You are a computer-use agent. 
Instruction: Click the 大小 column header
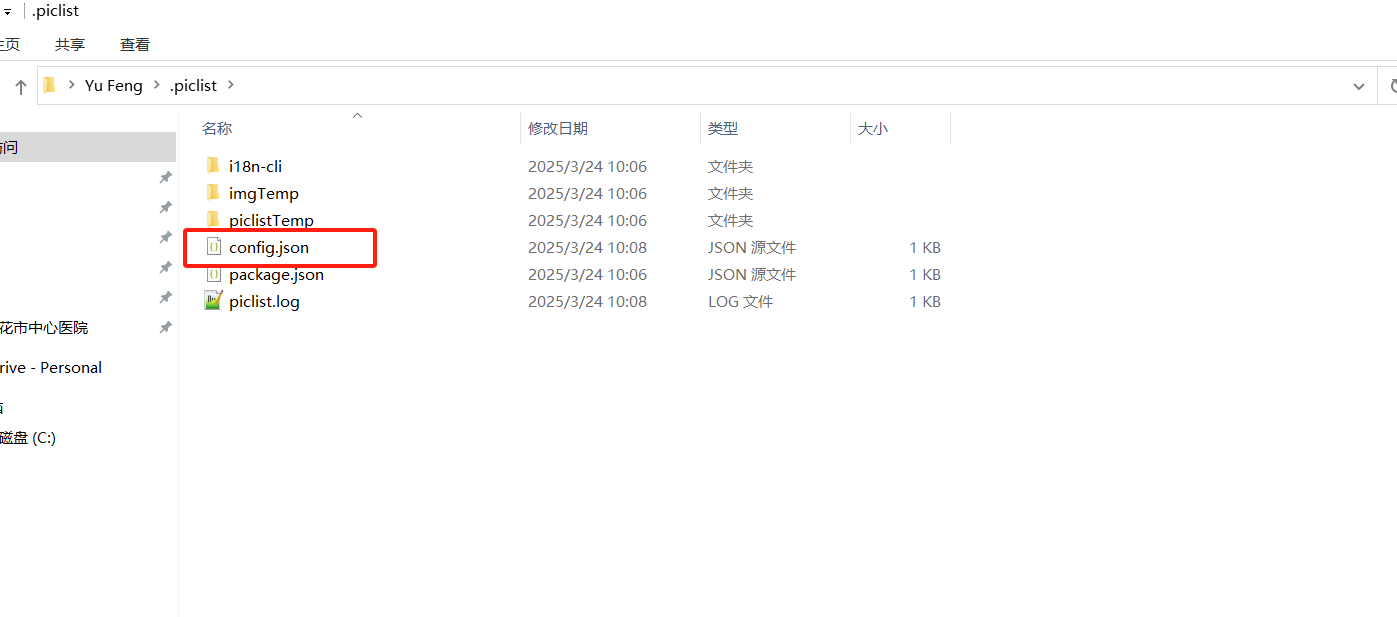(873, 128)
